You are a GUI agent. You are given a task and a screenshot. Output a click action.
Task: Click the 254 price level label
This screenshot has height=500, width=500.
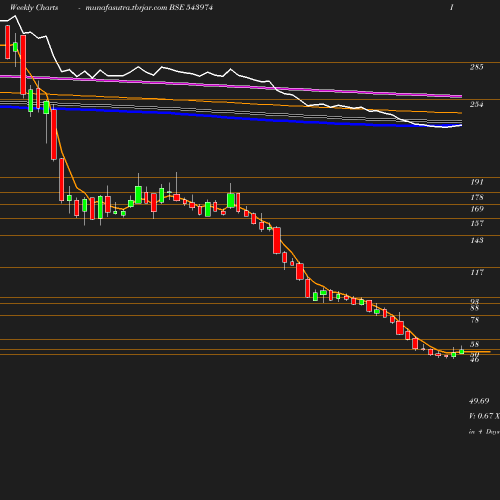[477, 104]
